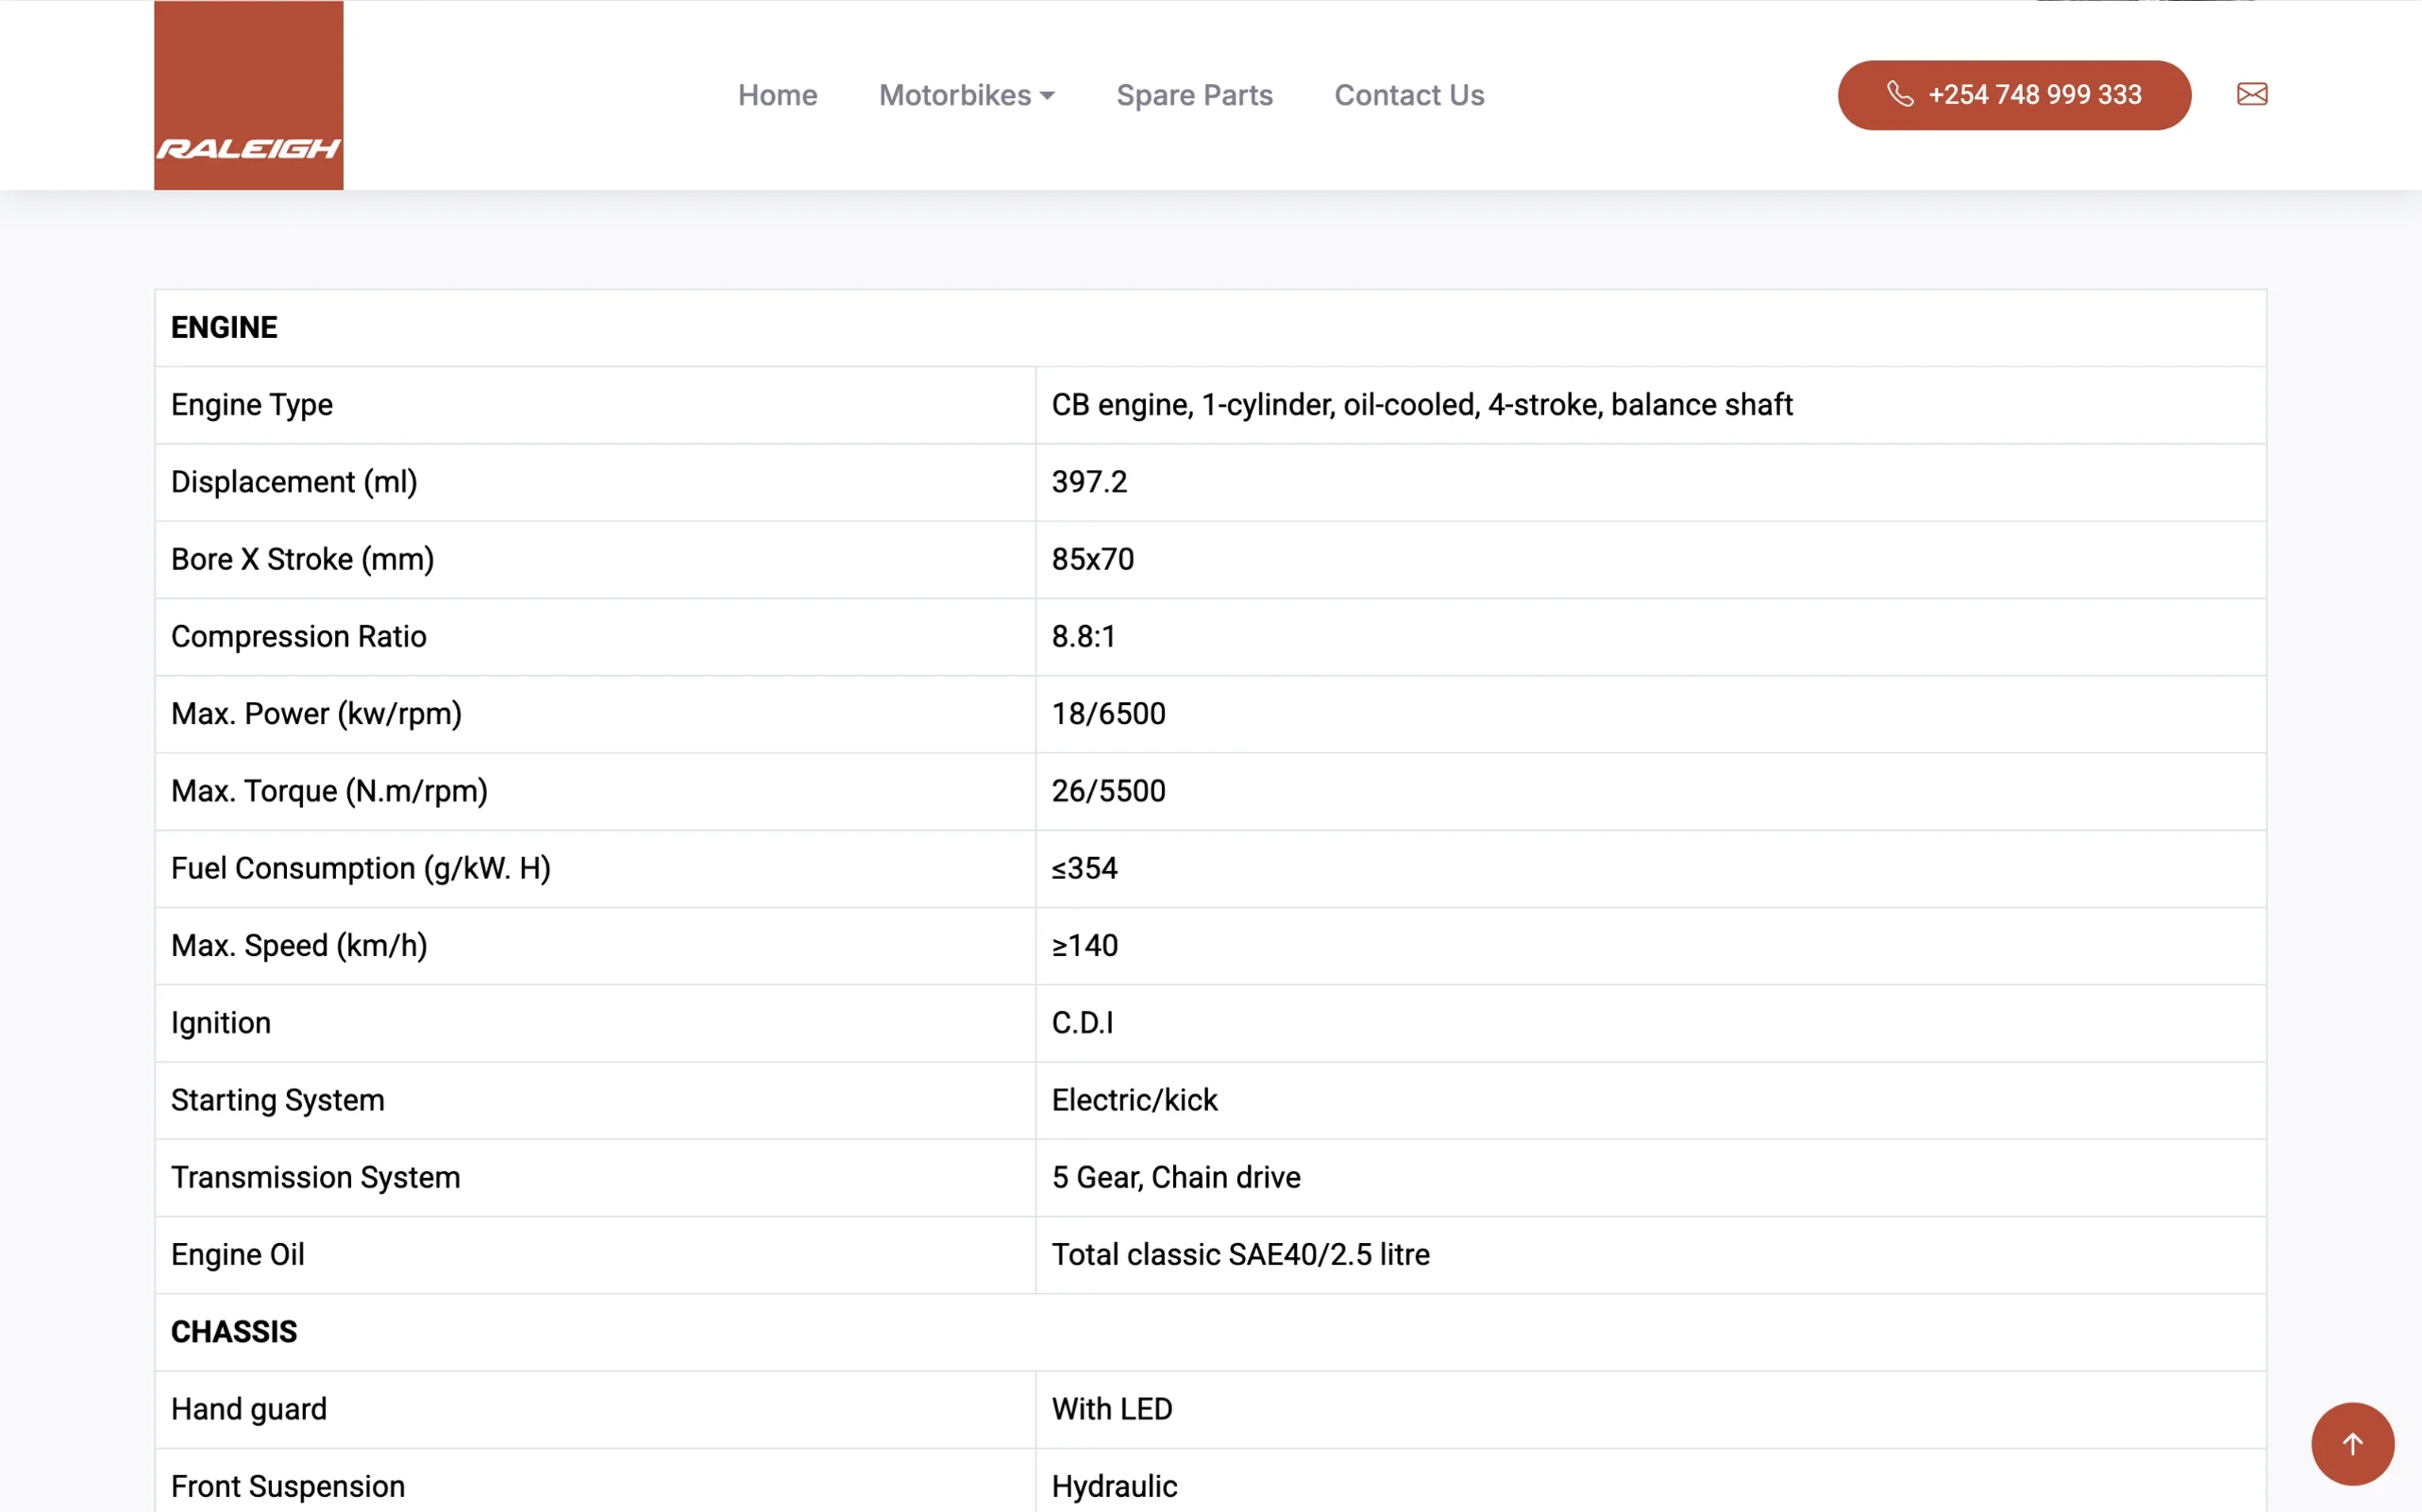Select the Electric/kick value
This screenshot has height=1512, width=2422.
(1134, 1099)
